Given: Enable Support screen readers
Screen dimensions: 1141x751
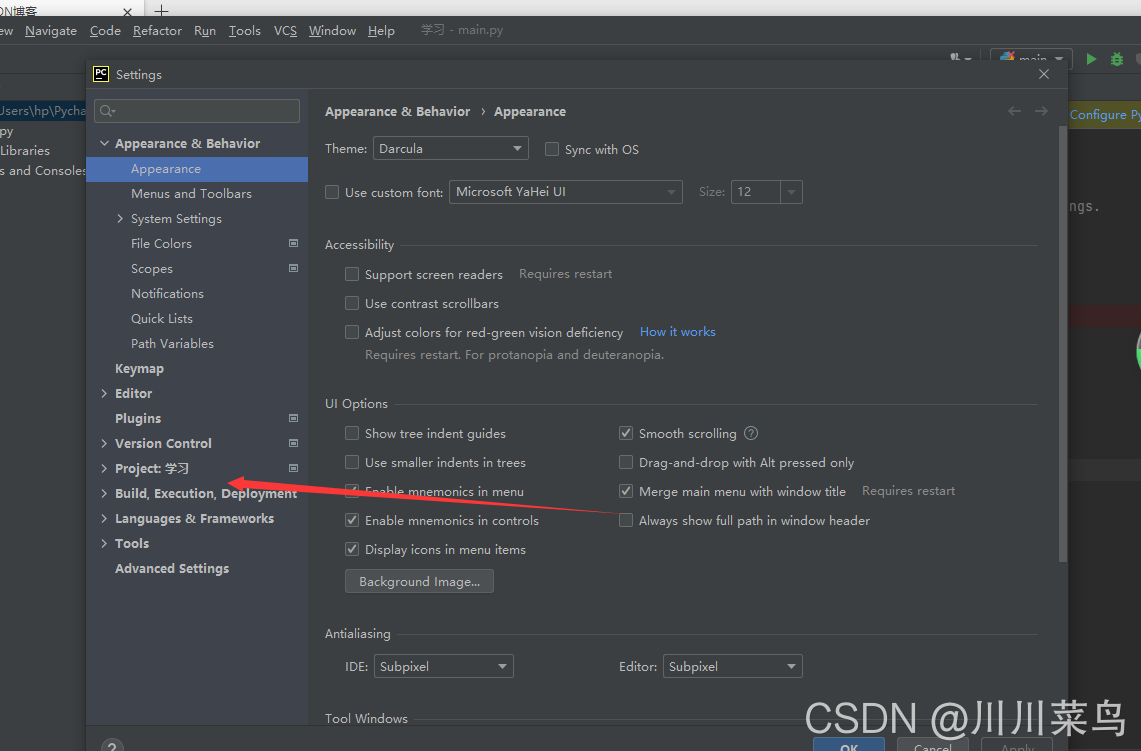Looking at the screenshot, I should pos(351,274).
